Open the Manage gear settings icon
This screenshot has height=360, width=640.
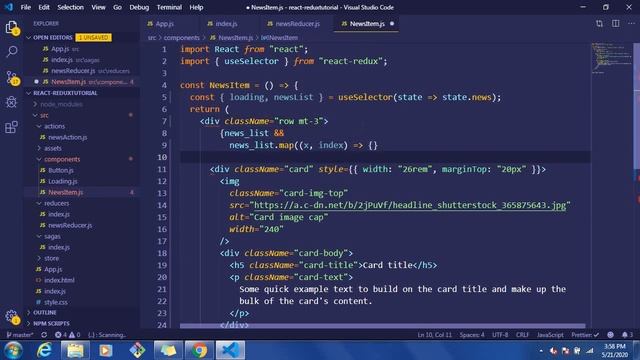click(x=11, y=316)
